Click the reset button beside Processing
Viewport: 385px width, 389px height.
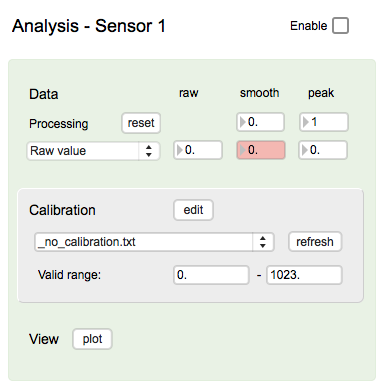tap(141, 123)
